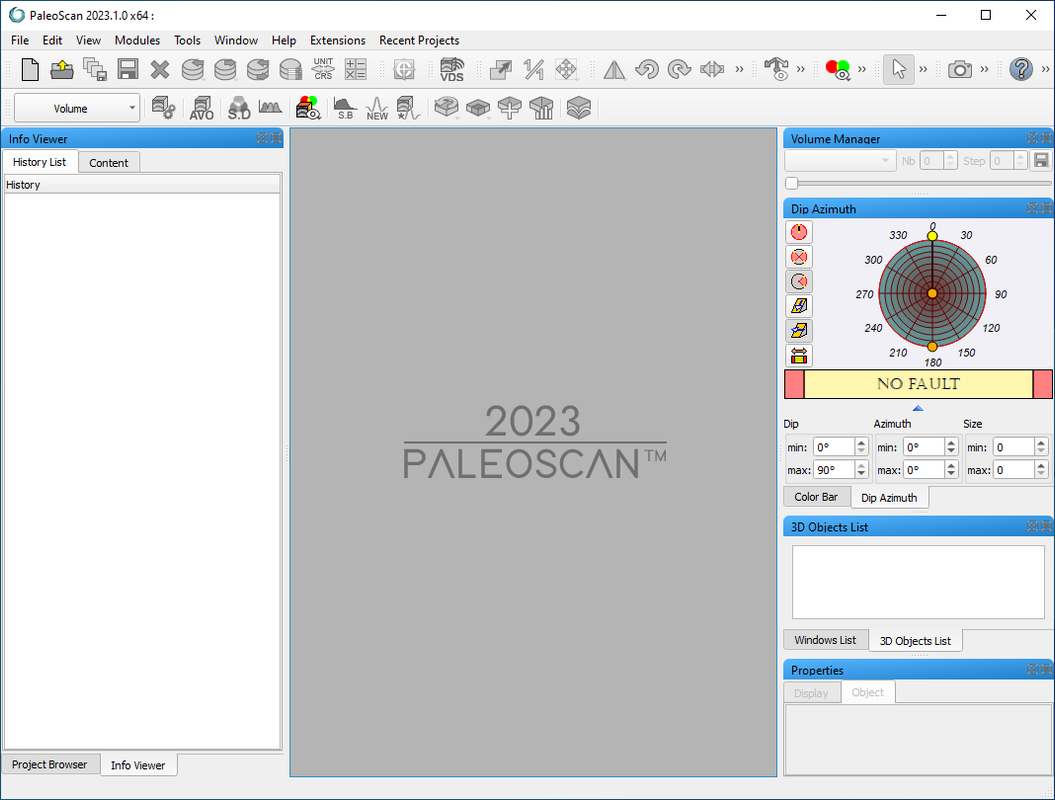This screenshot has width=1055, height=800.
Task: Select the mouse pointer selection tool
Action: (x=898, y=69)
